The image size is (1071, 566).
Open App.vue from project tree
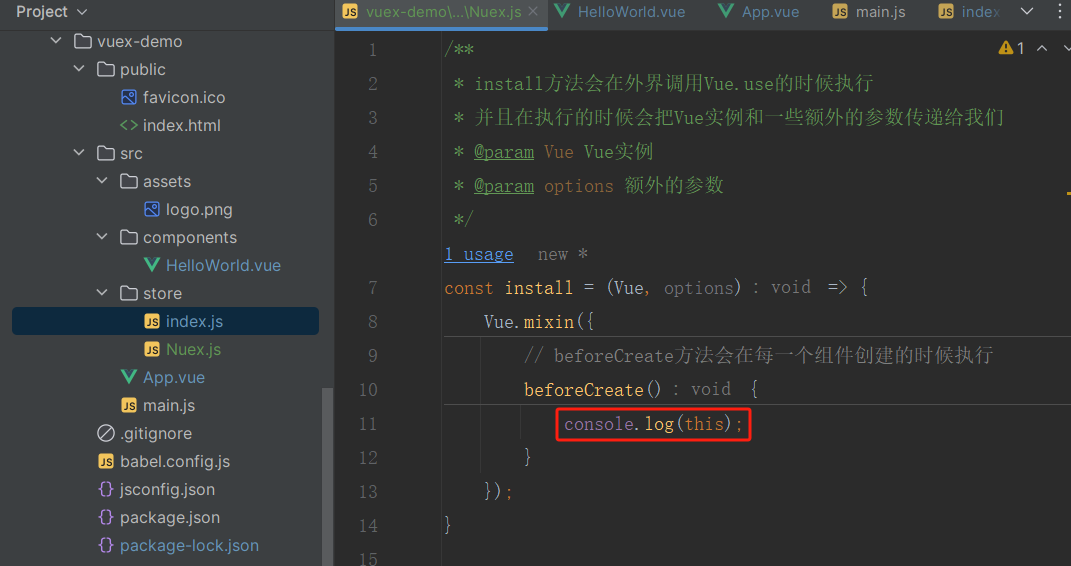[173, 378]
